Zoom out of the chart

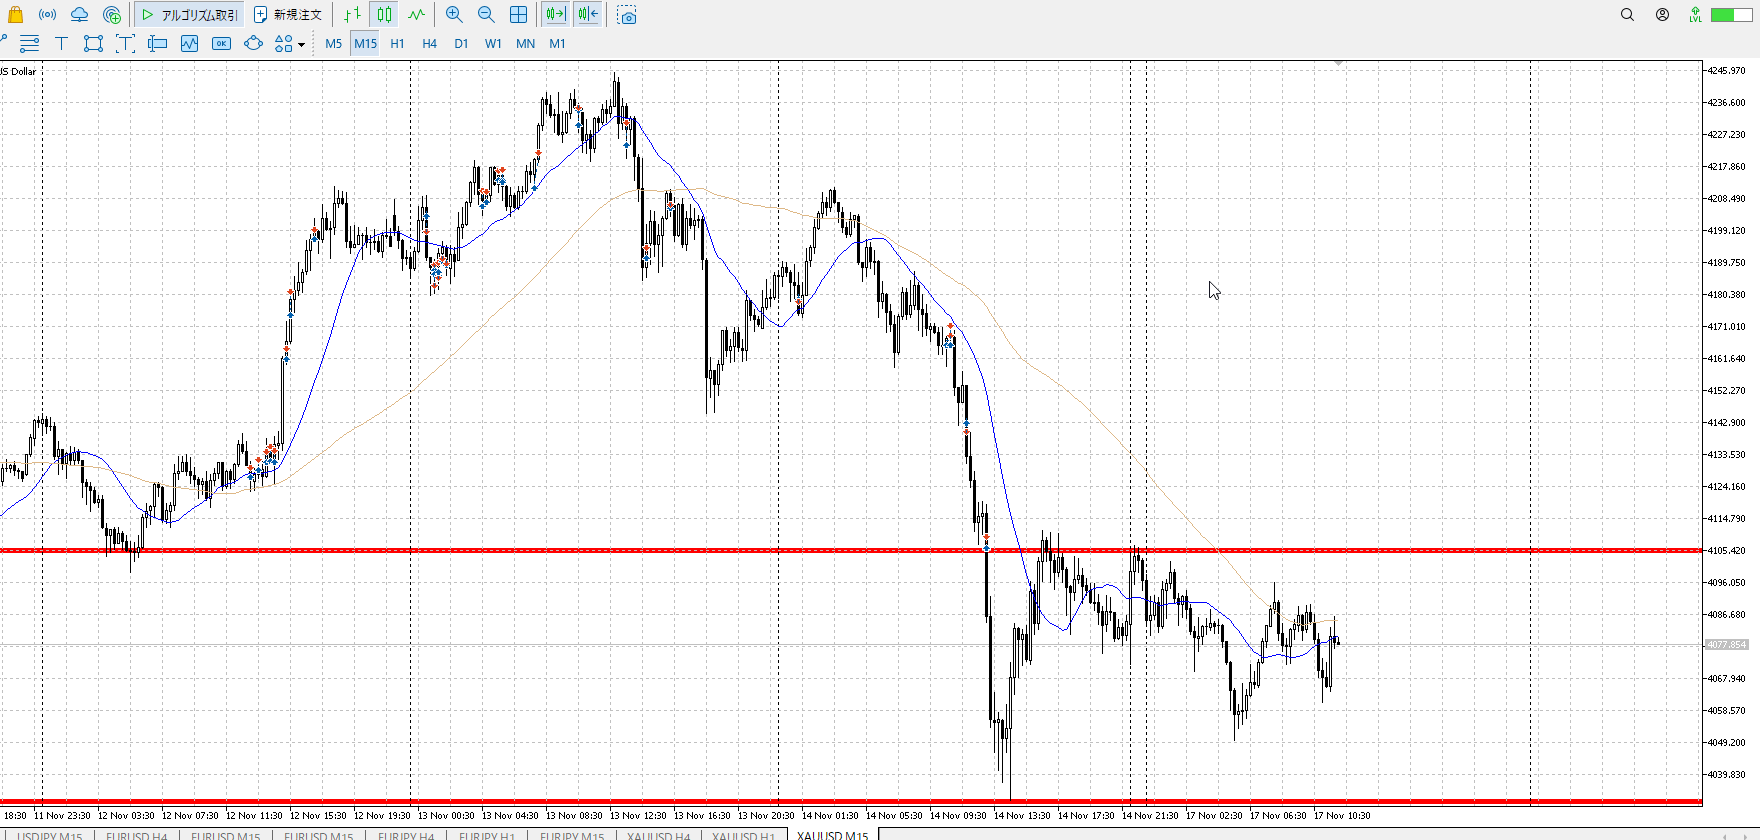(486, 15)
